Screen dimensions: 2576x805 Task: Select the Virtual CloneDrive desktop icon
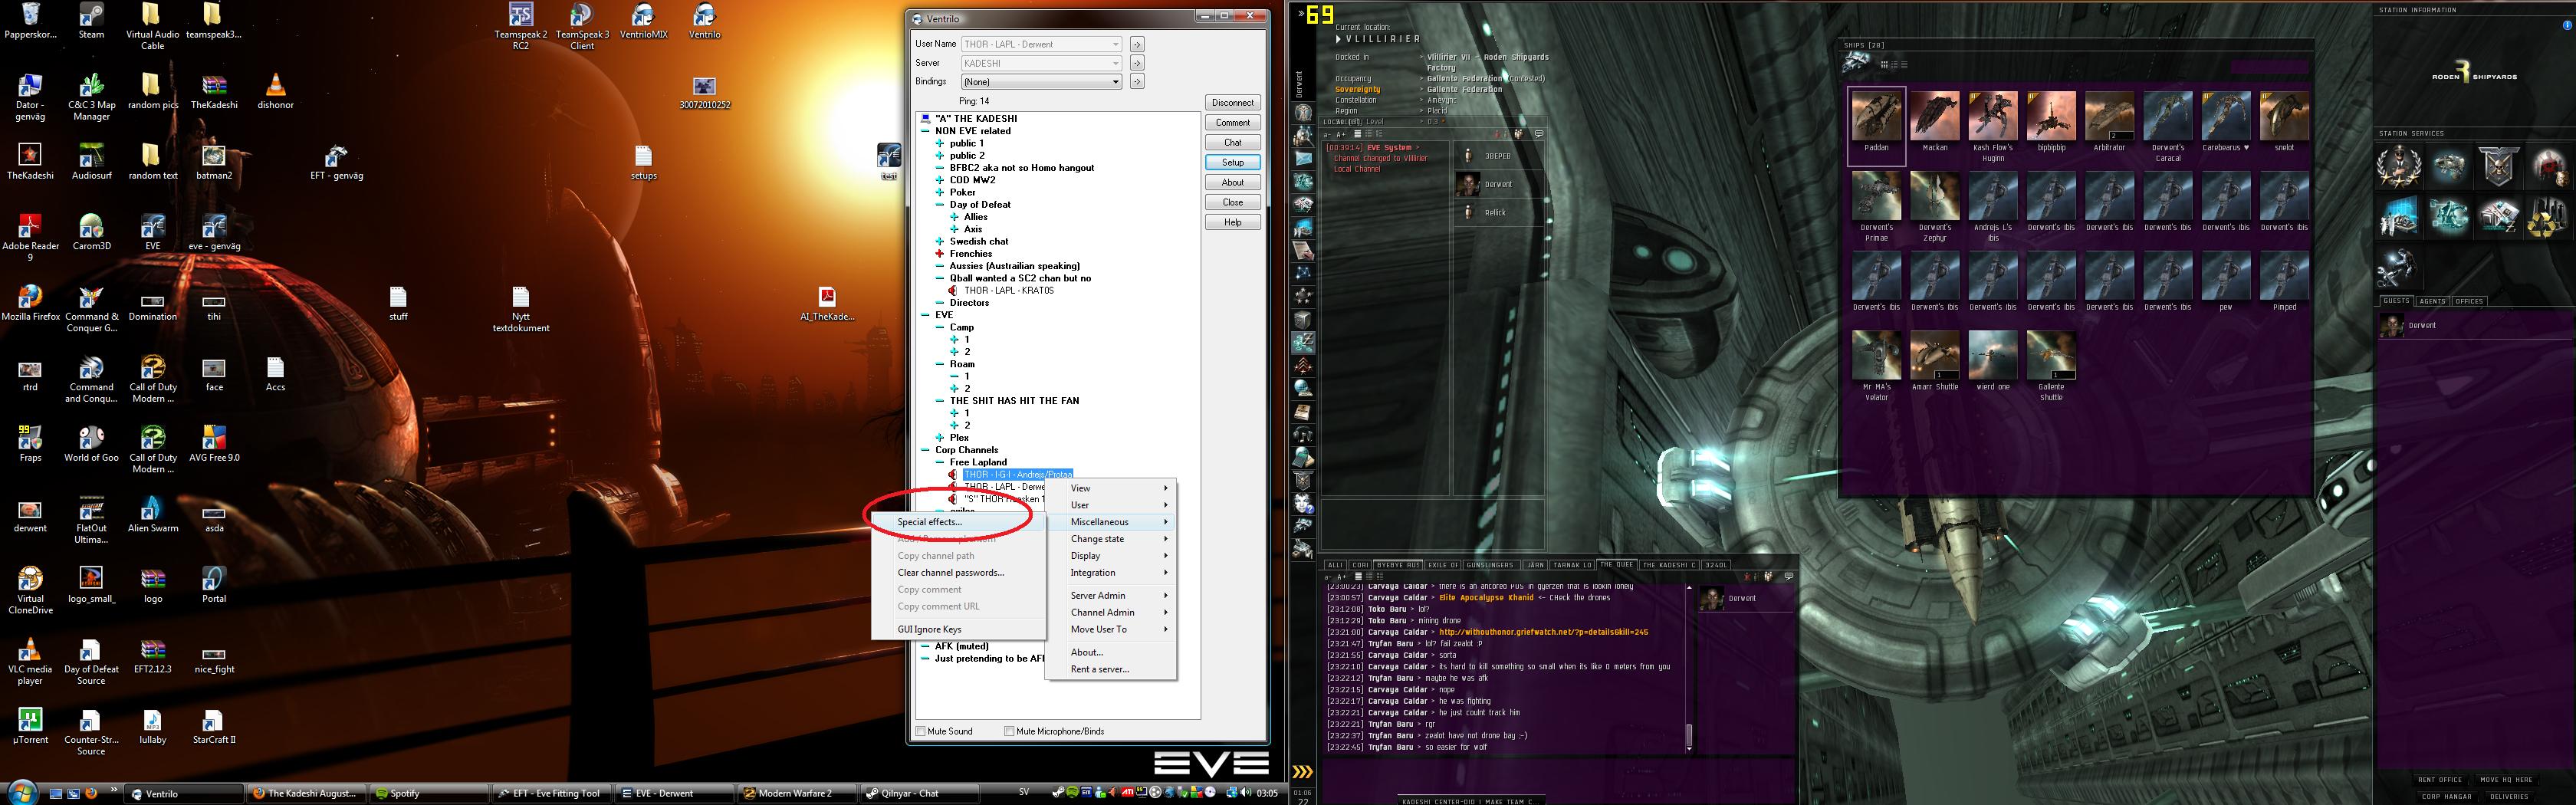click(30, 591)
